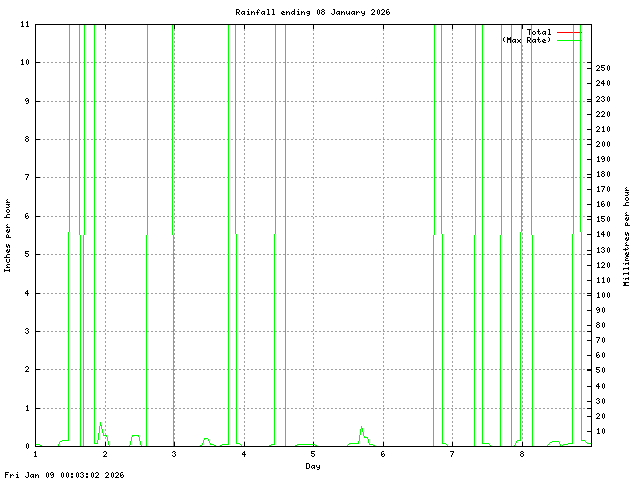Click the chart title 'Rainfall ending 08 January 2026'
Viewport: 640px width, 480px height.
[313, 12]
